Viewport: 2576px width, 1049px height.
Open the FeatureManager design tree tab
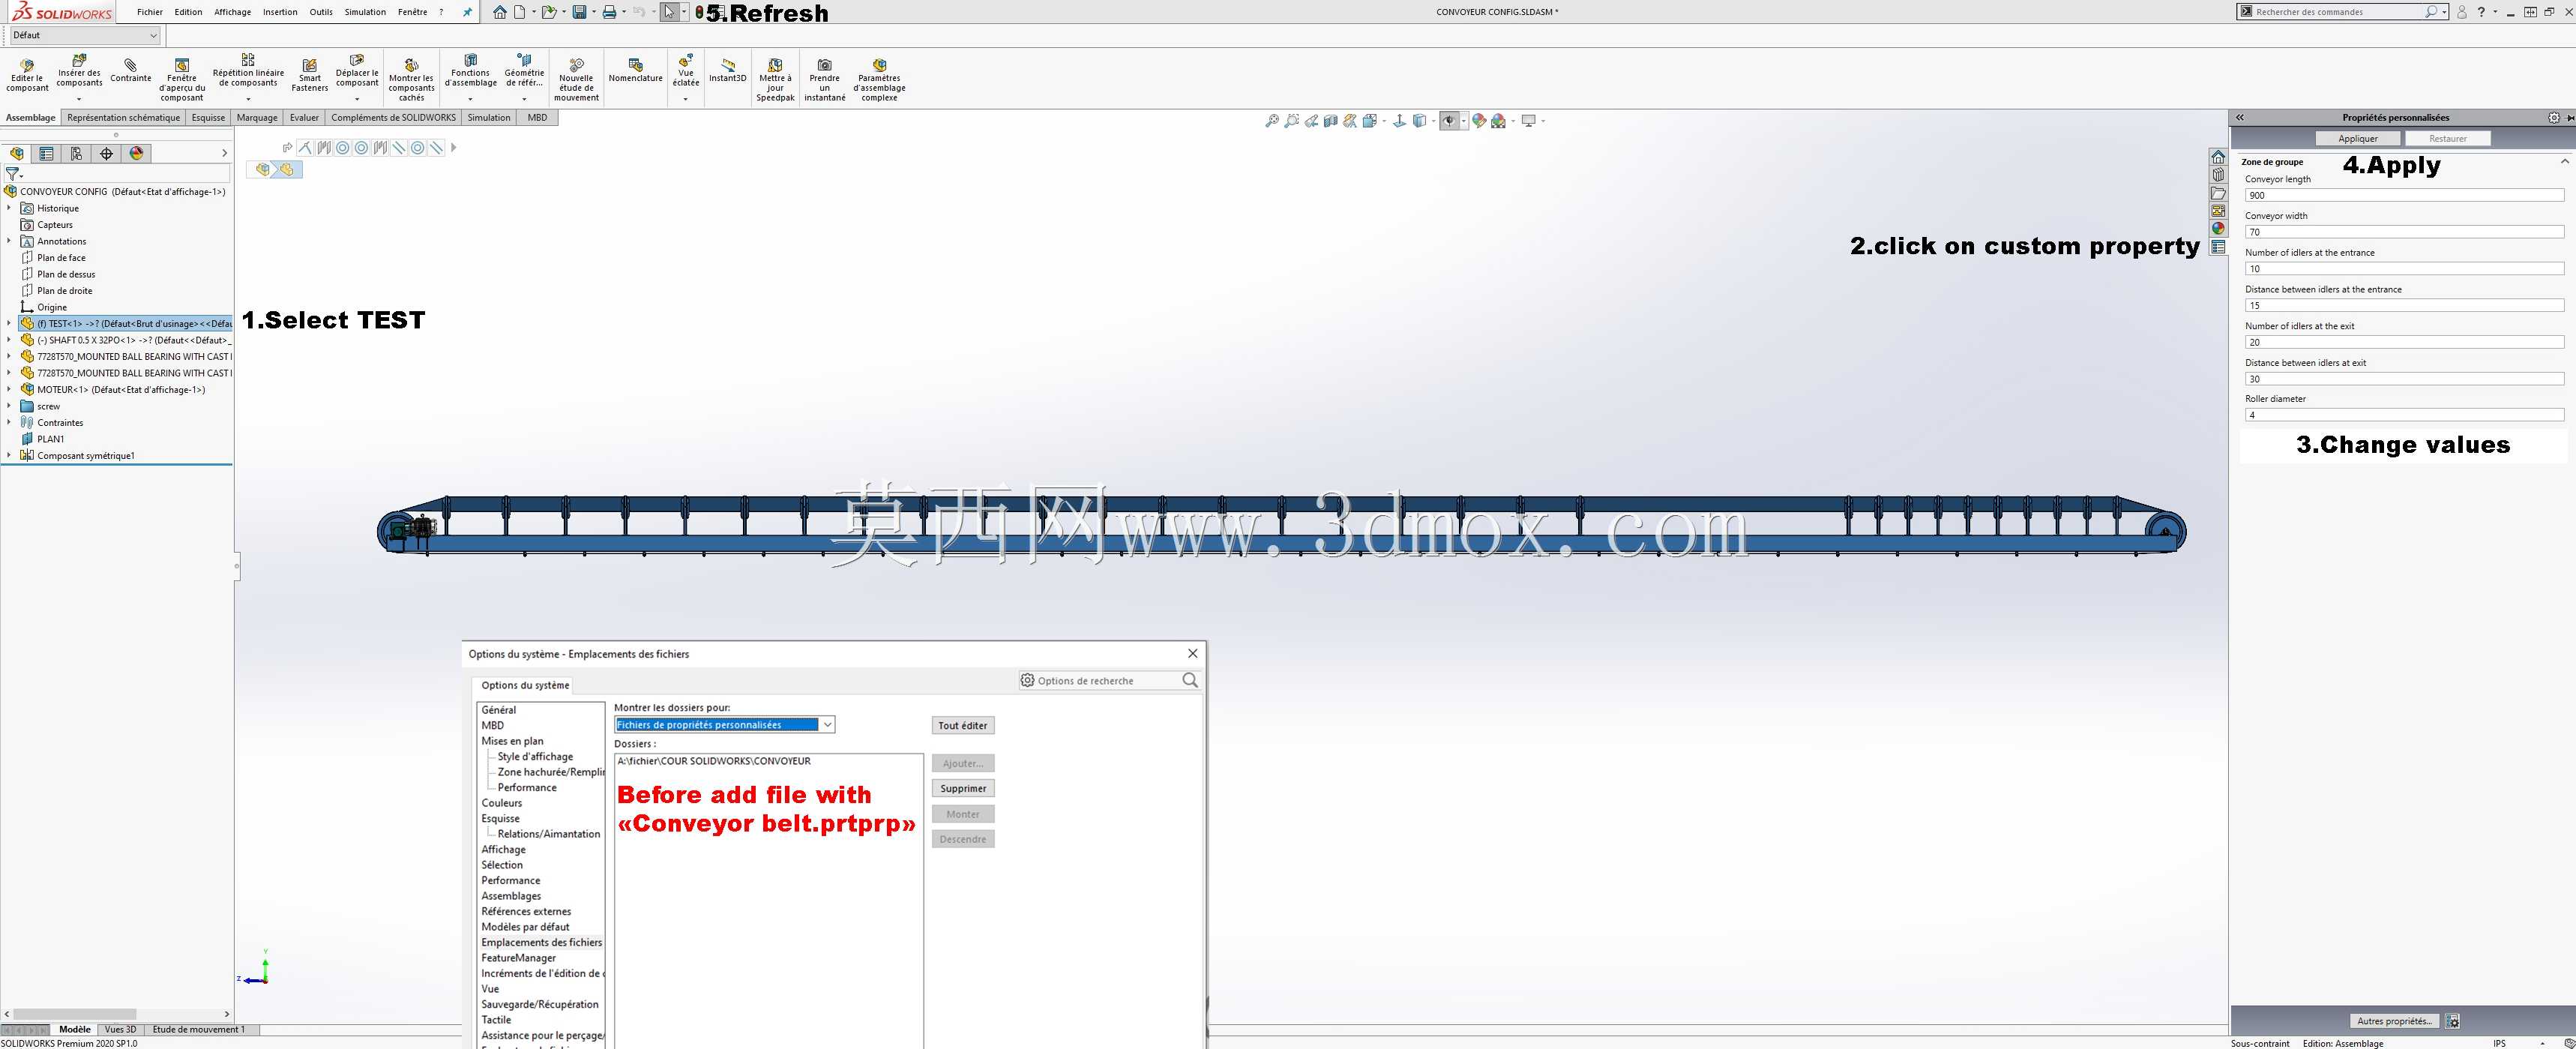click(x=16, y=153)
